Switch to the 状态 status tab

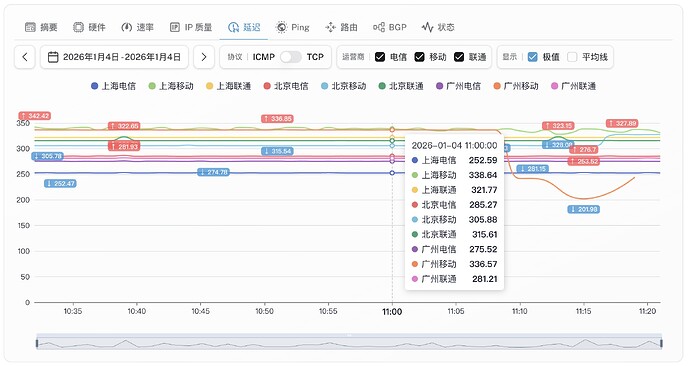point(438,27)
